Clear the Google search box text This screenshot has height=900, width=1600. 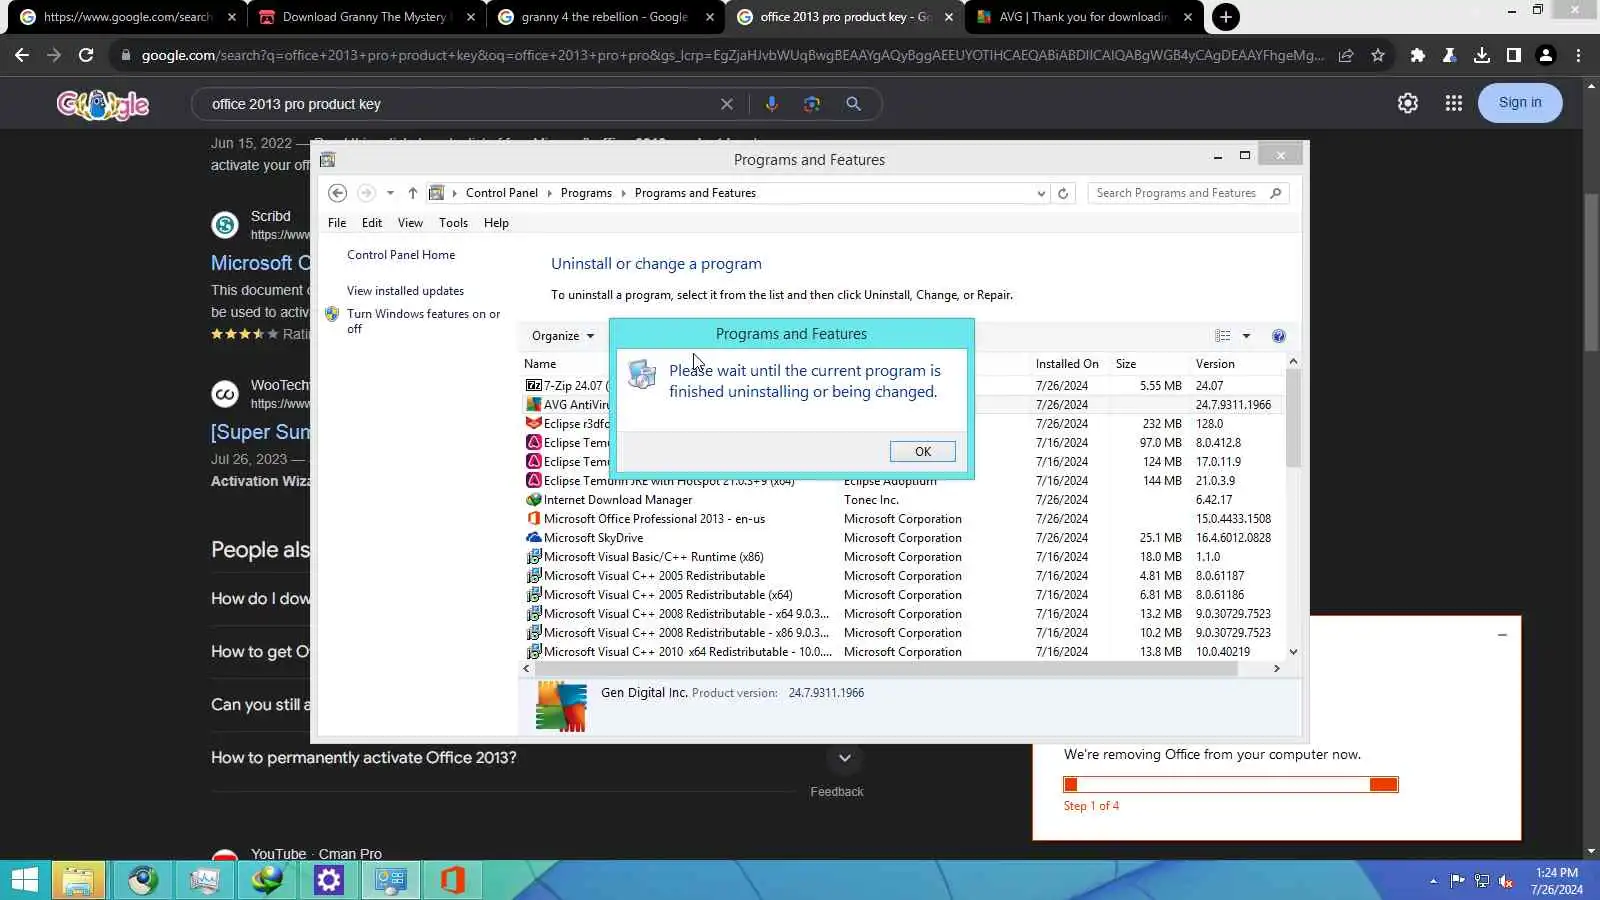[x=727, y=104]
